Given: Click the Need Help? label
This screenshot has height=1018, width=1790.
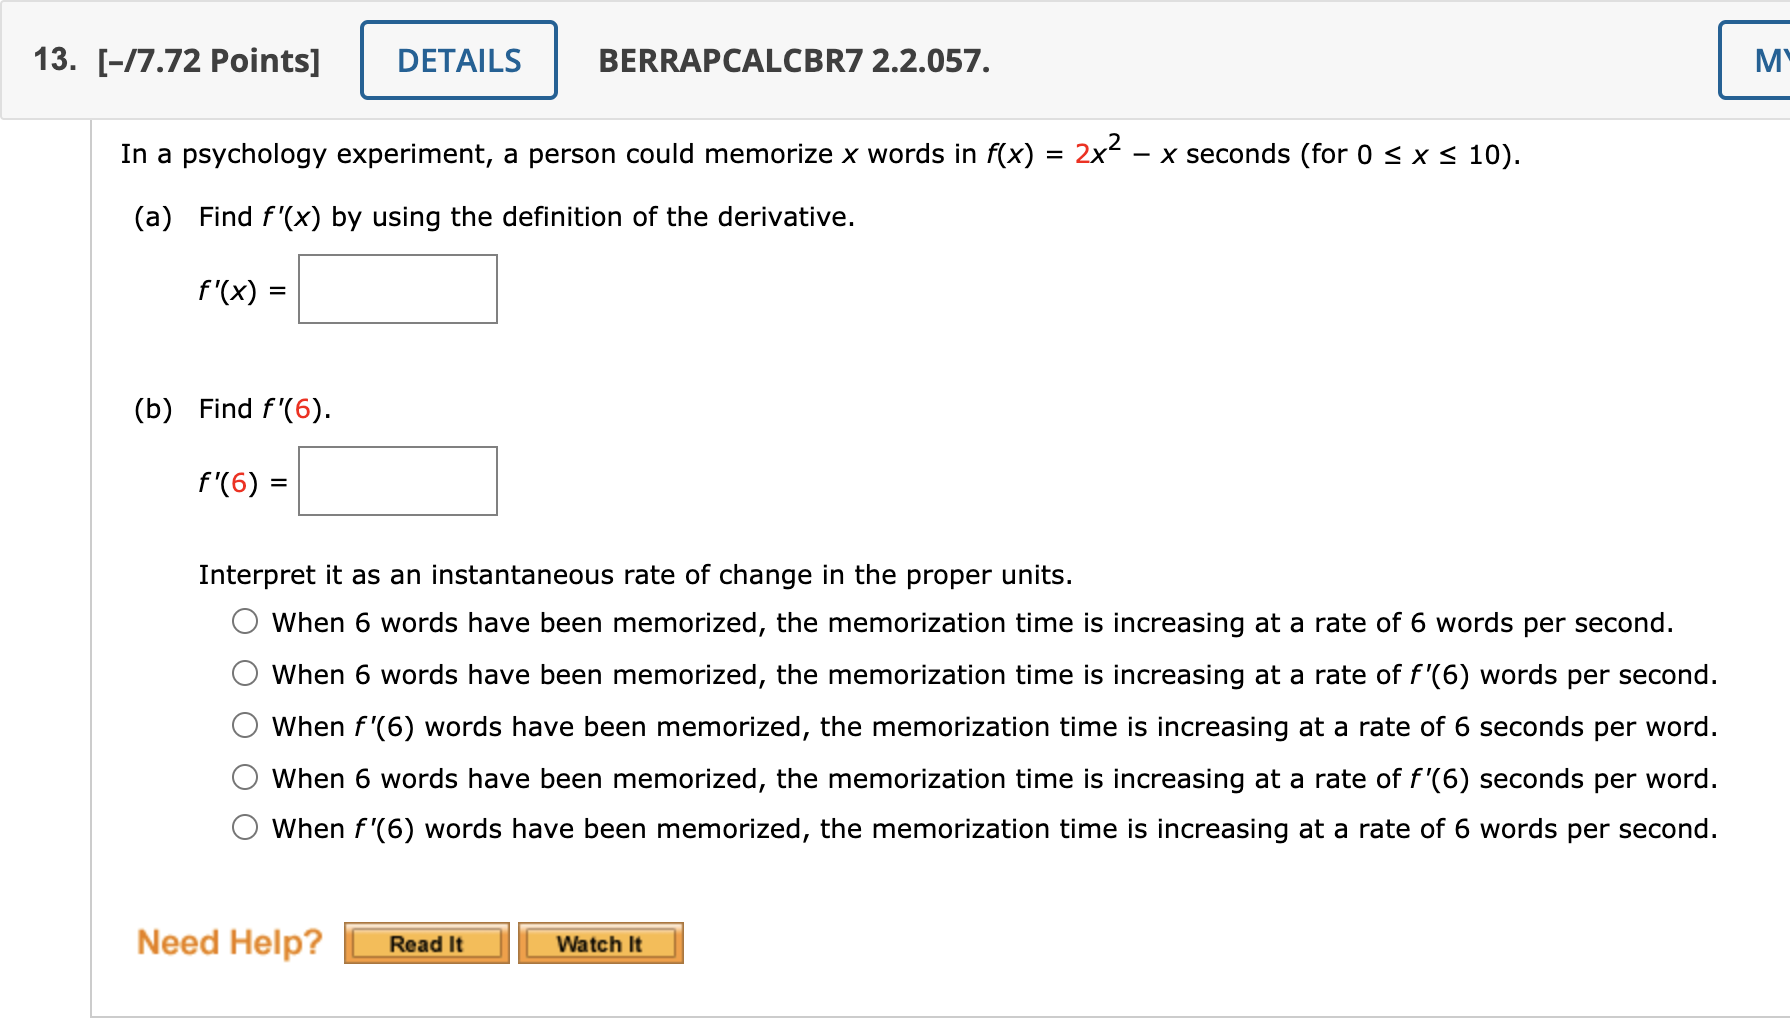Looking at the screenshot, I should tap(228, 941).
